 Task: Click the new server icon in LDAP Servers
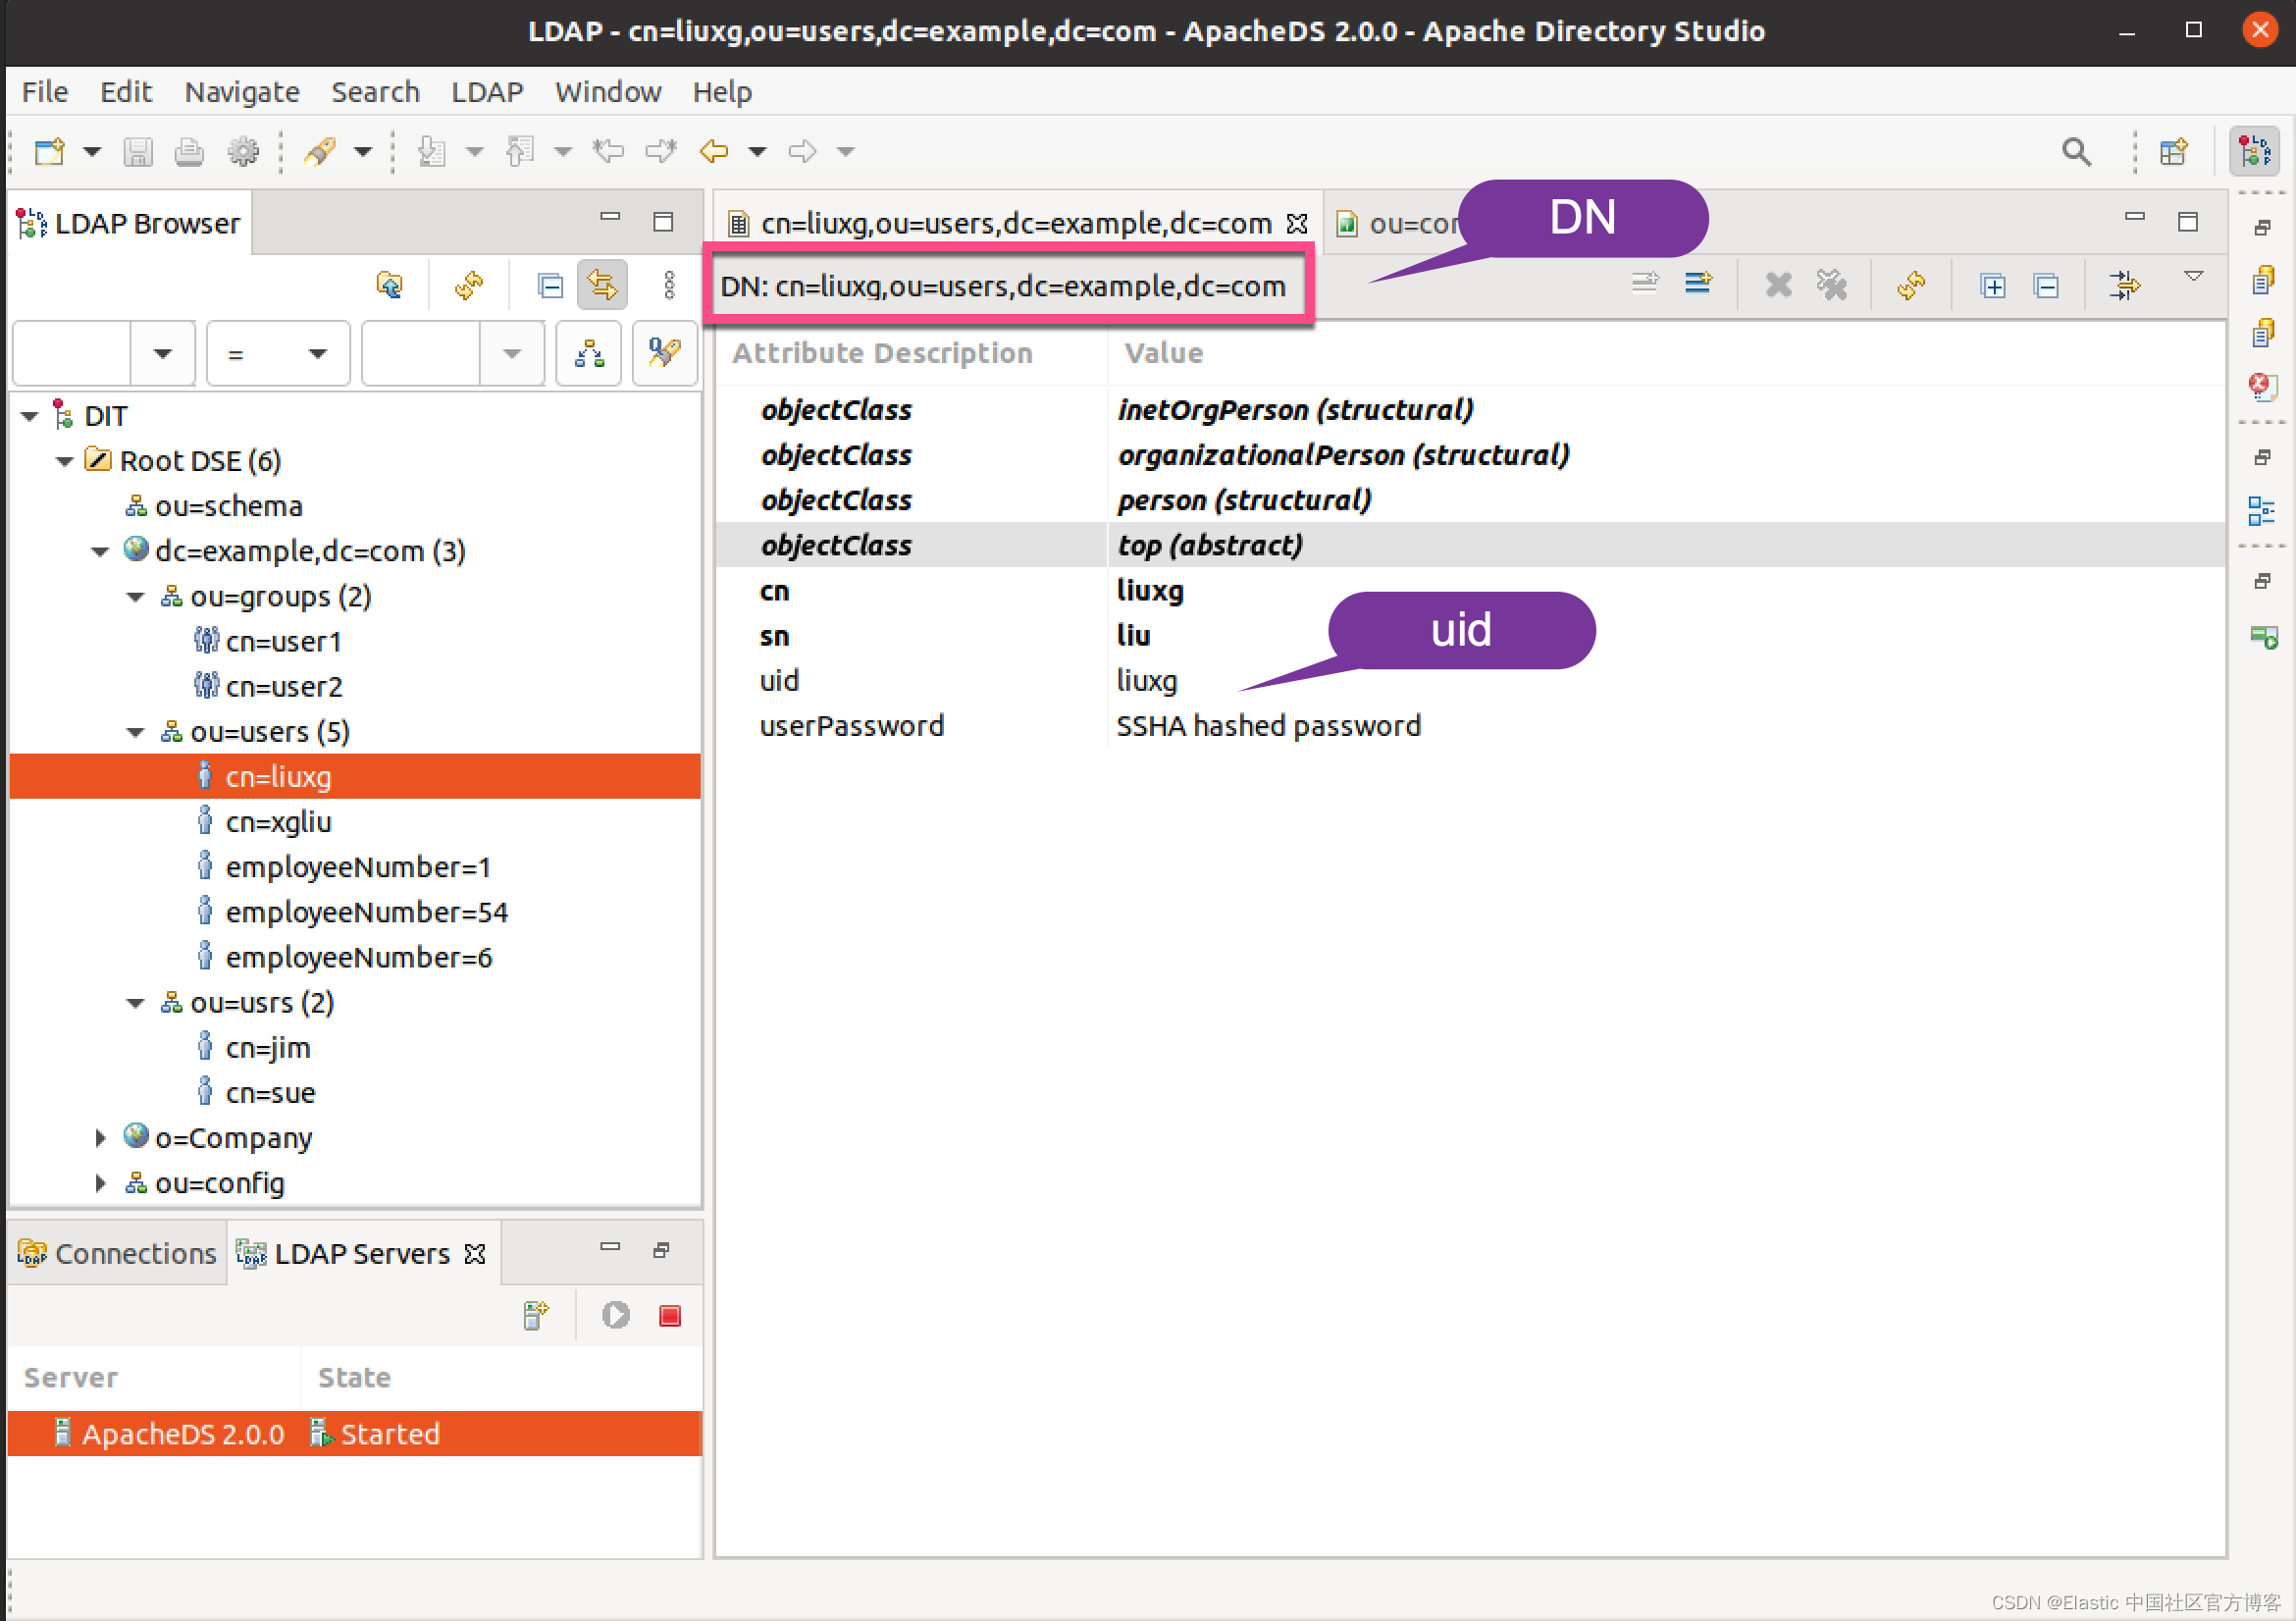click(x=536, y=1316)
